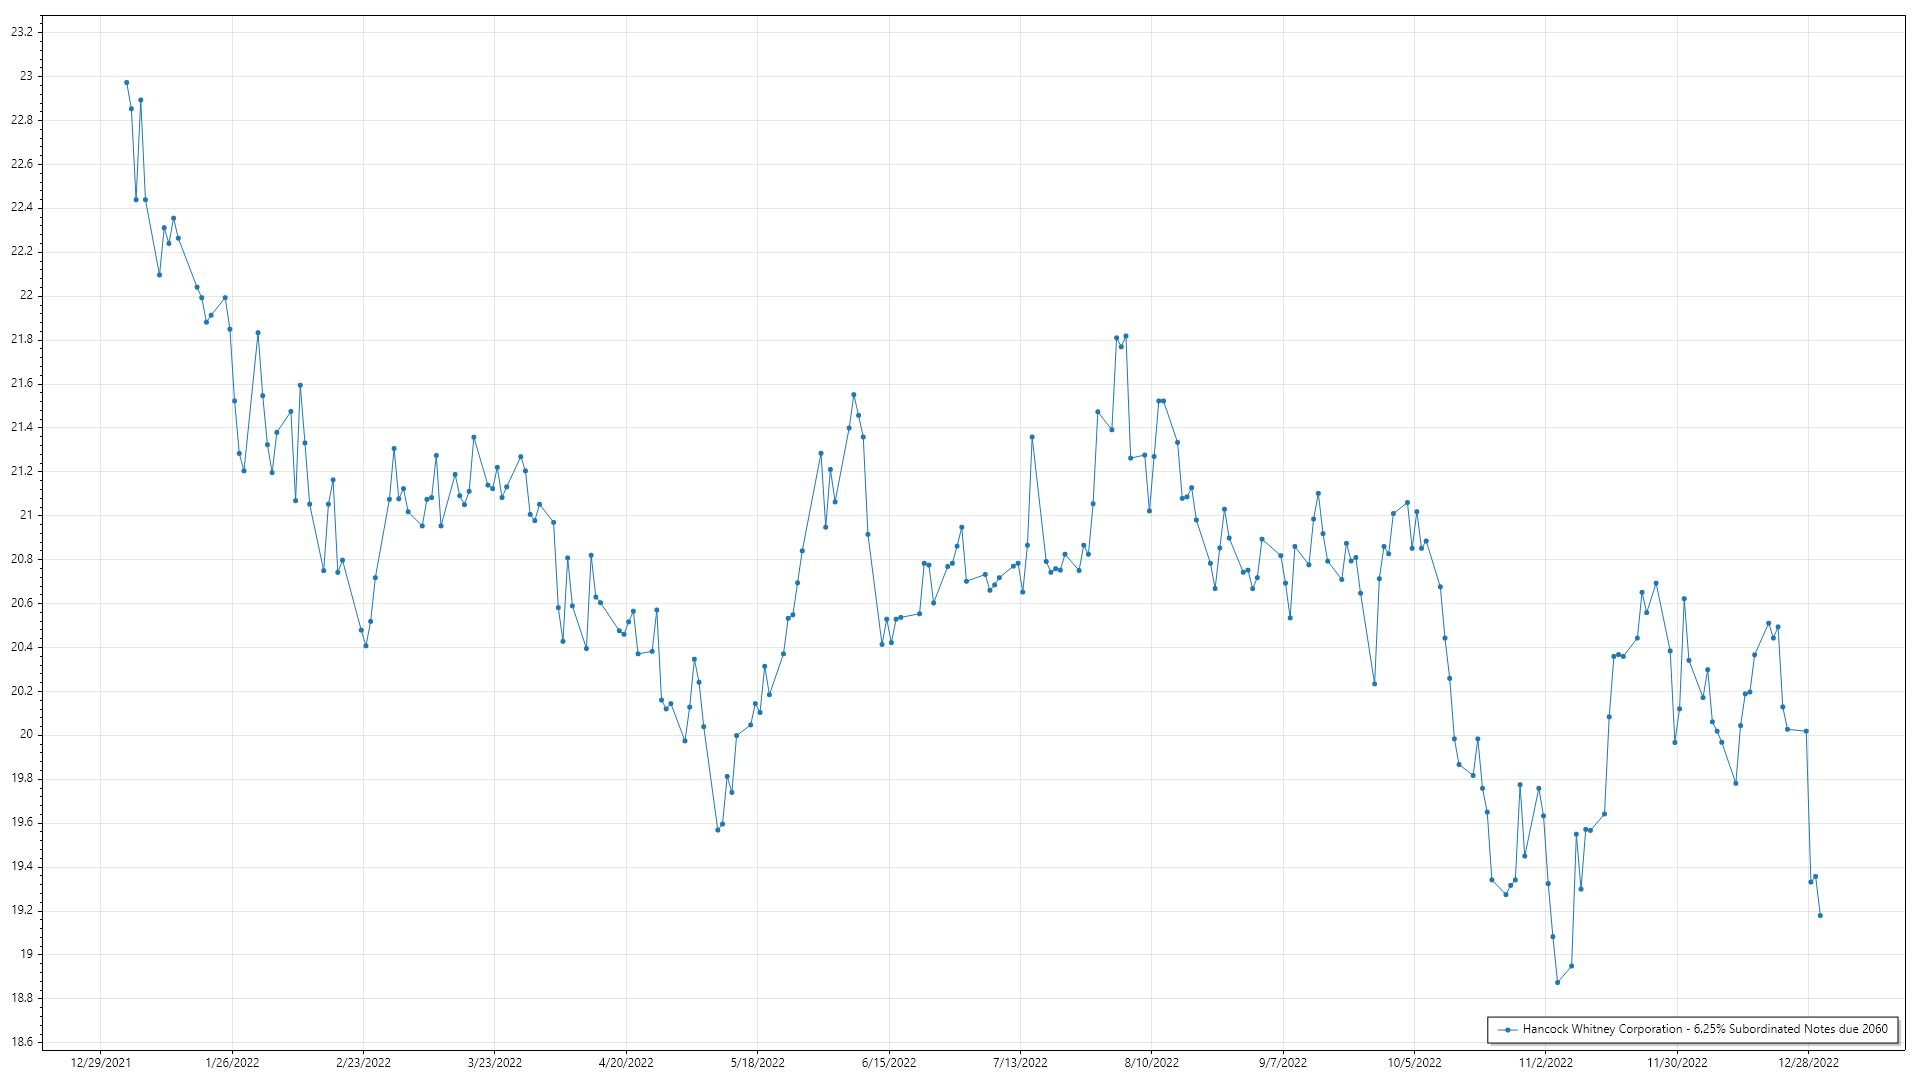Select the 3/23/2022 x-axis date label
This screenshot has width=1920, height=1080.
[495, 1063]
